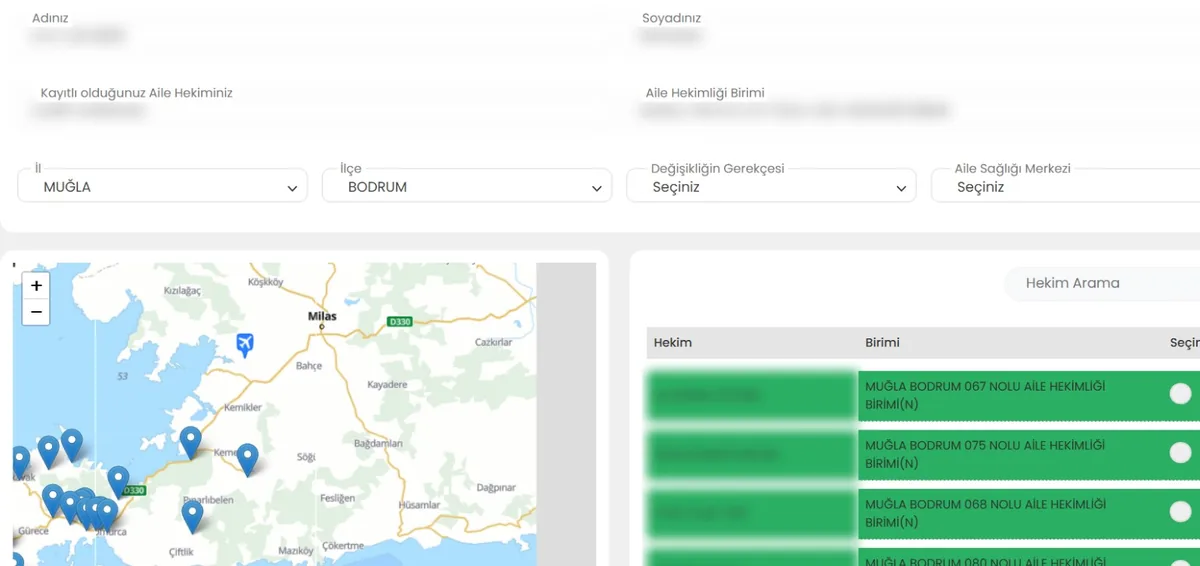Click the Çiftlik label on map
The image size is (1200, 566).
click(x=181, y=552)
